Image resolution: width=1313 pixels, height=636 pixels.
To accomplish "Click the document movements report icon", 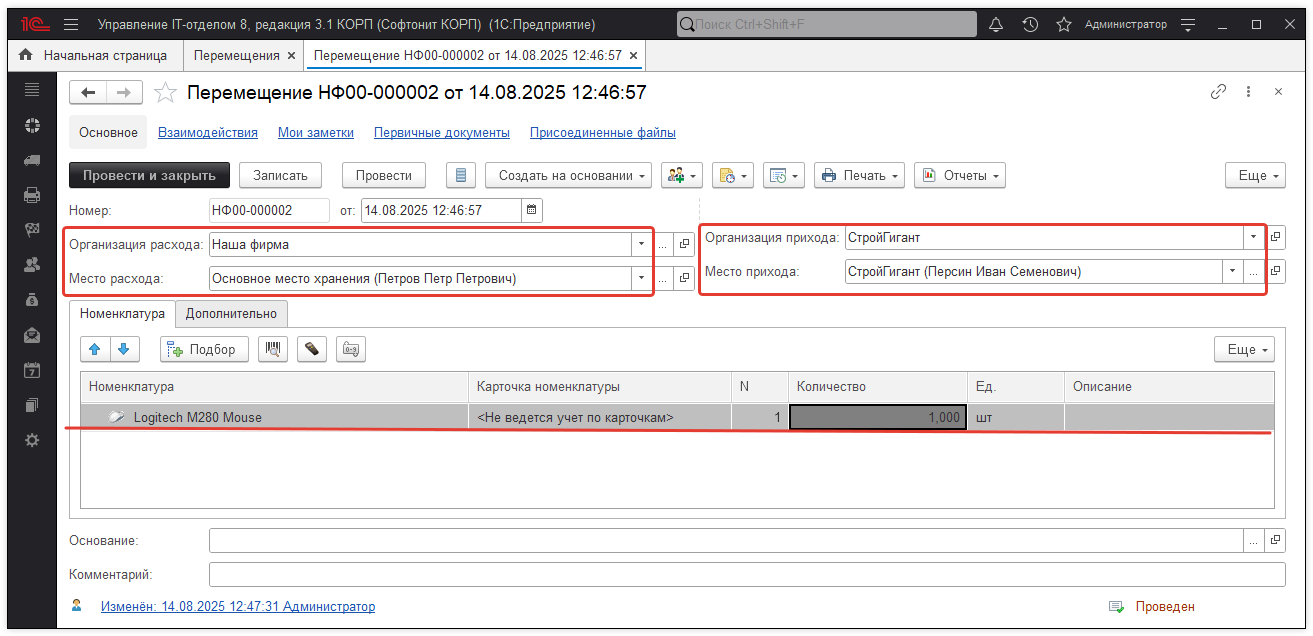I will (x=460, y=175).
